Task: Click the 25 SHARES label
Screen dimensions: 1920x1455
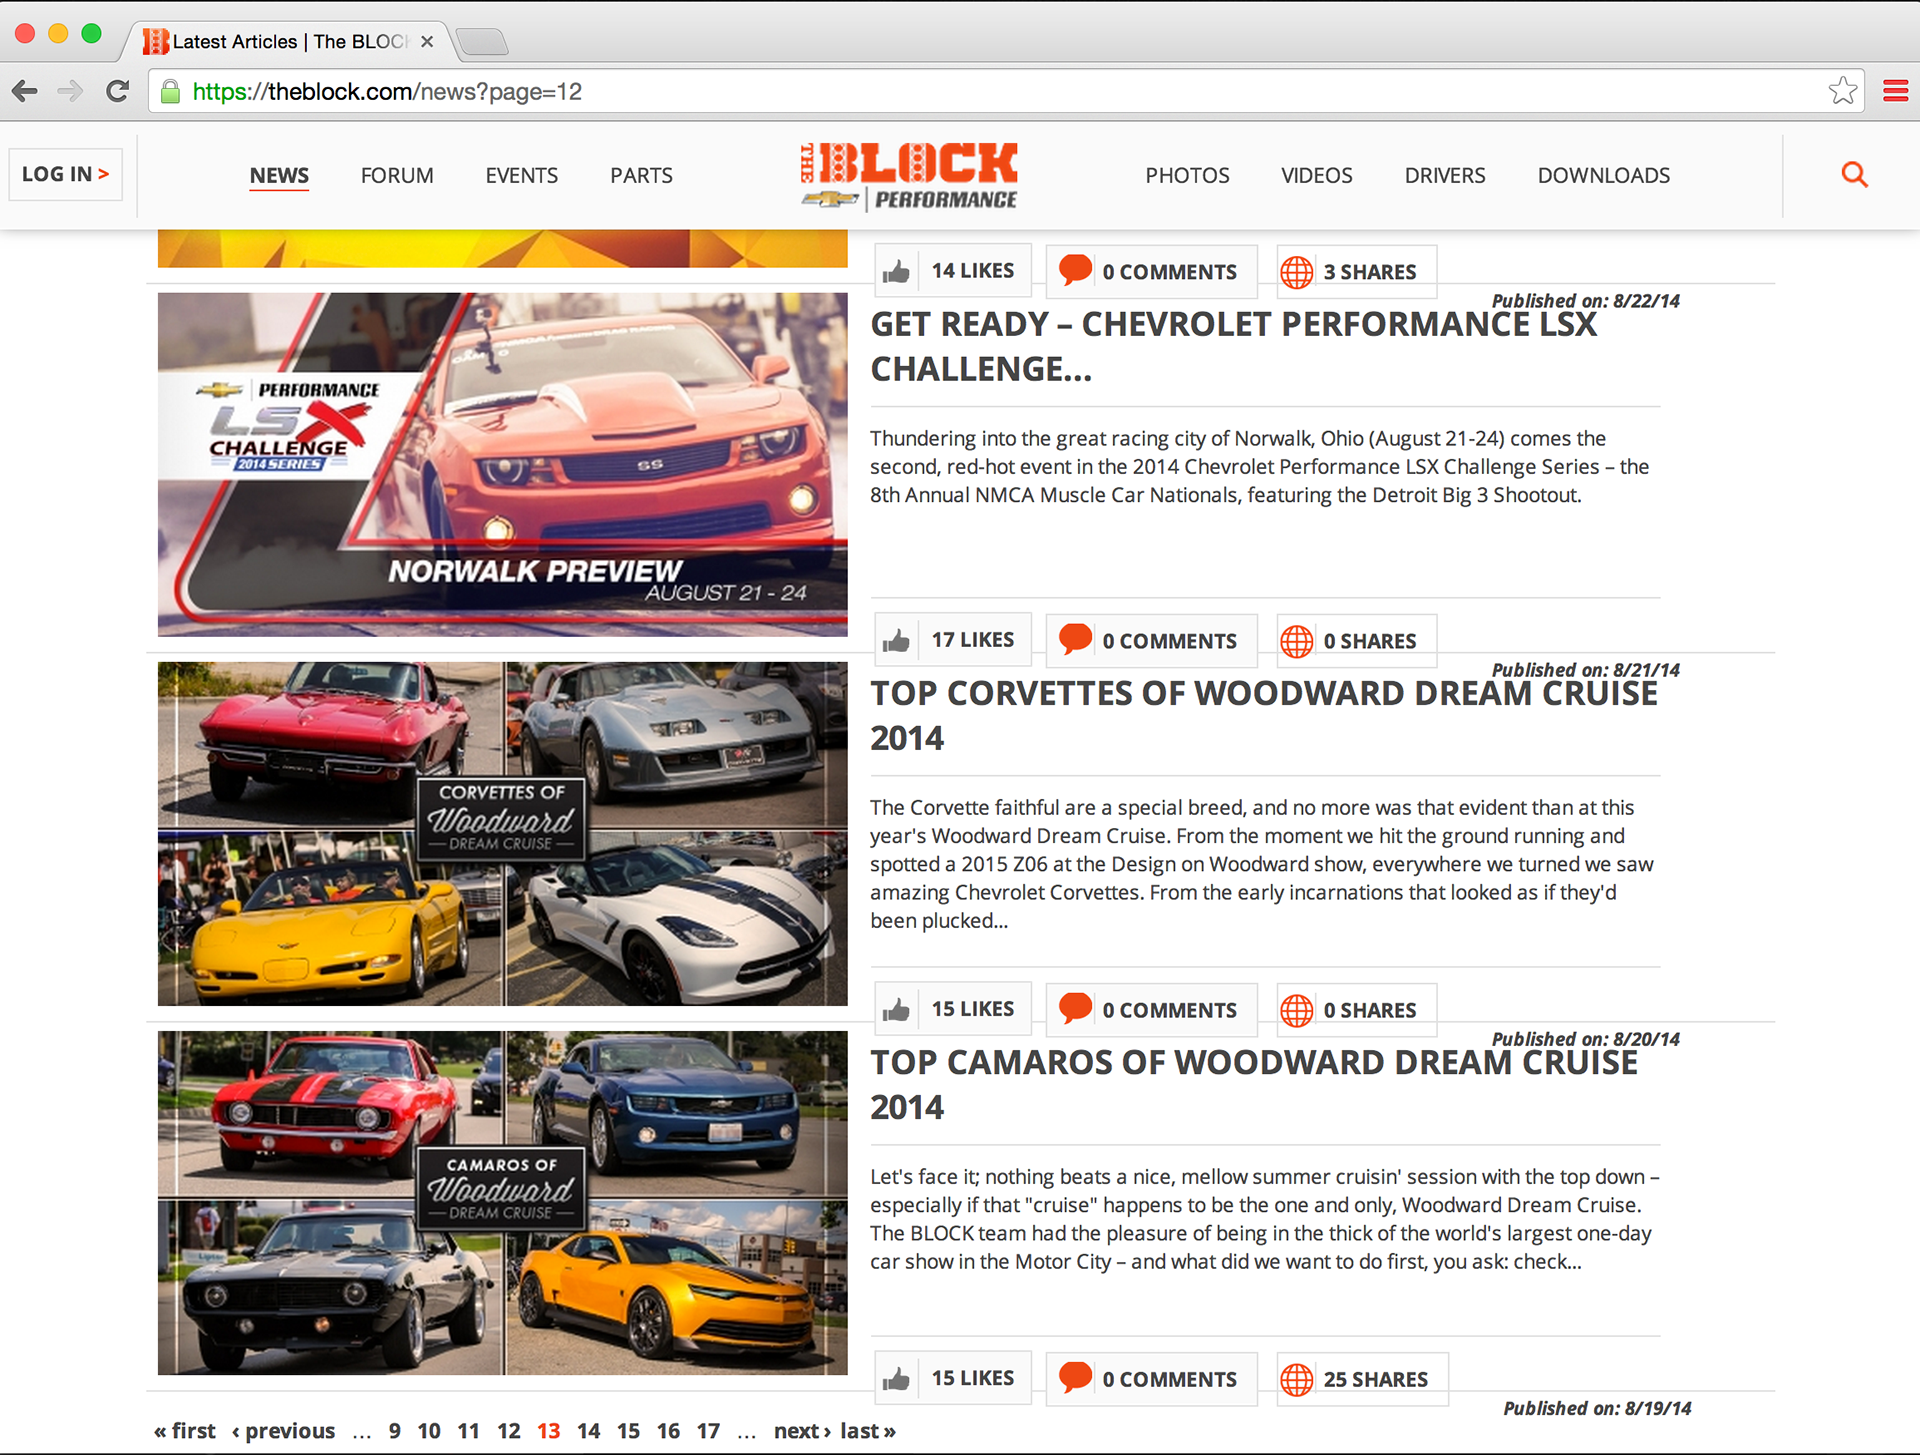Action: point(1376,1379)
